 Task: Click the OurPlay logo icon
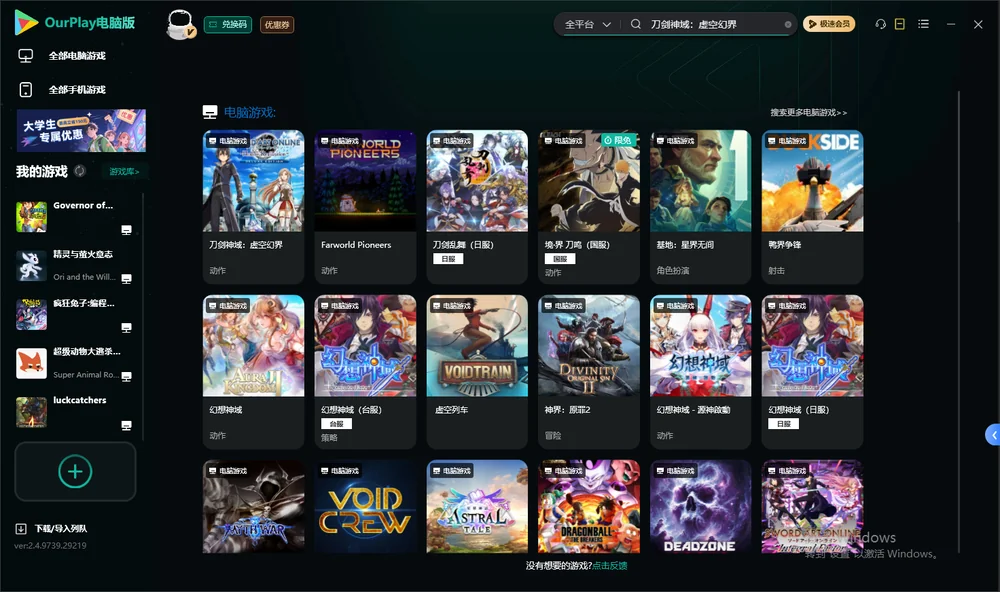(x=26, y=23)
